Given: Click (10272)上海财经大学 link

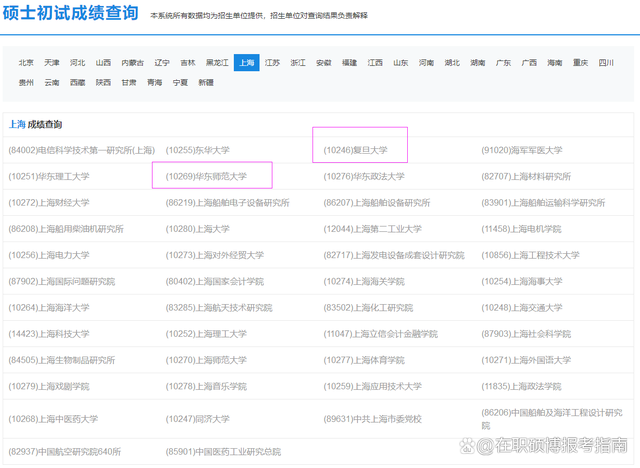Looking at the screenshot, I should coord(49,203).
